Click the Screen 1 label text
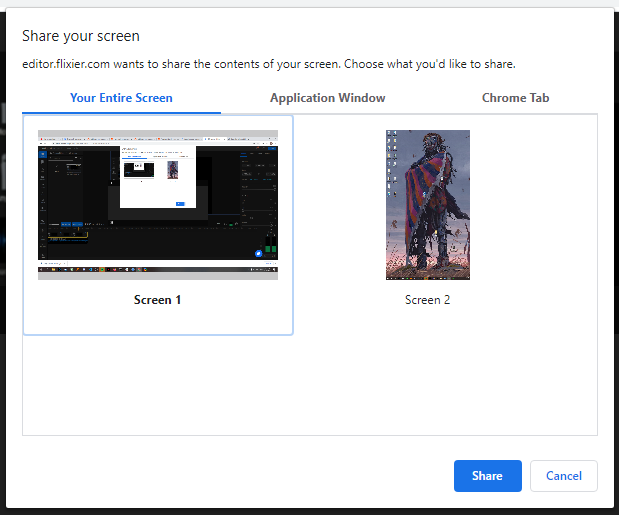619x515 pixels. [x=158, y=300]
